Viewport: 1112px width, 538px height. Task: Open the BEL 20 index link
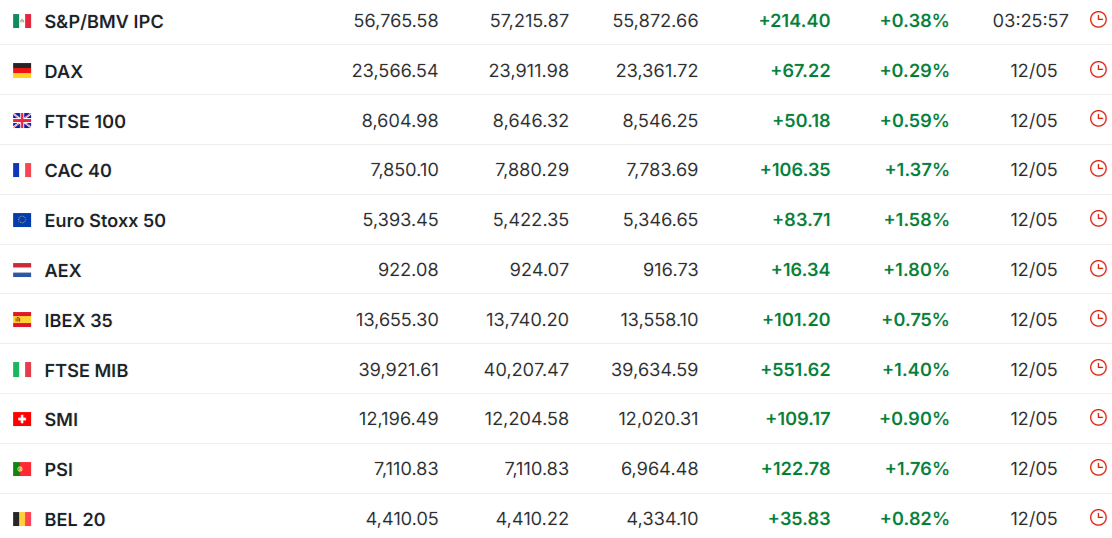(74, 520)
